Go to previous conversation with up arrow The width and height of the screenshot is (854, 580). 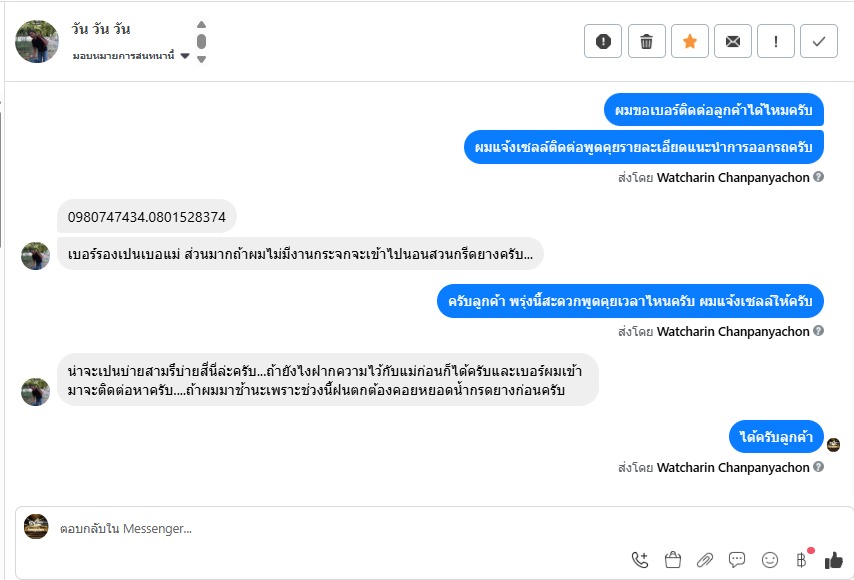click(201, 25)
